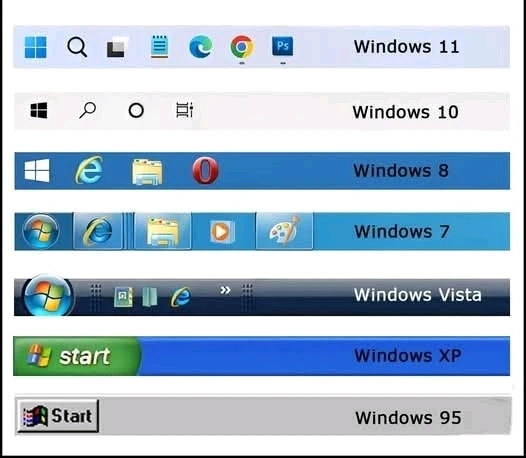Expand the Vista quick launch double-chevron
Screen dimensions: 526x458
[225, 290]
